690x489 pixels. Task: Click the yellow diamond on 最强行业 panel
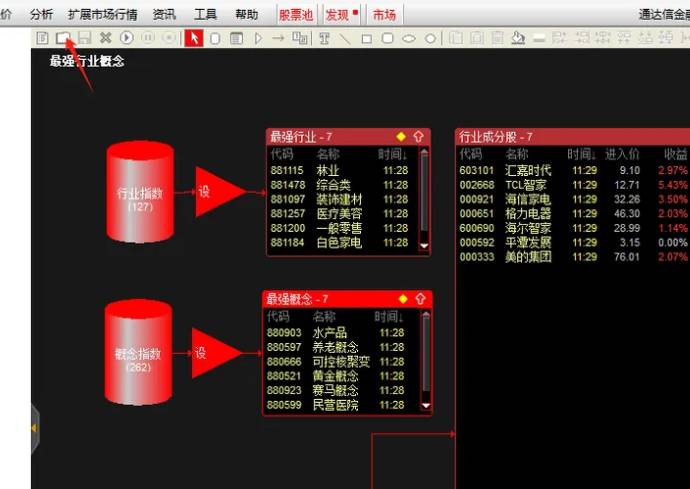(x=401, y=136)
